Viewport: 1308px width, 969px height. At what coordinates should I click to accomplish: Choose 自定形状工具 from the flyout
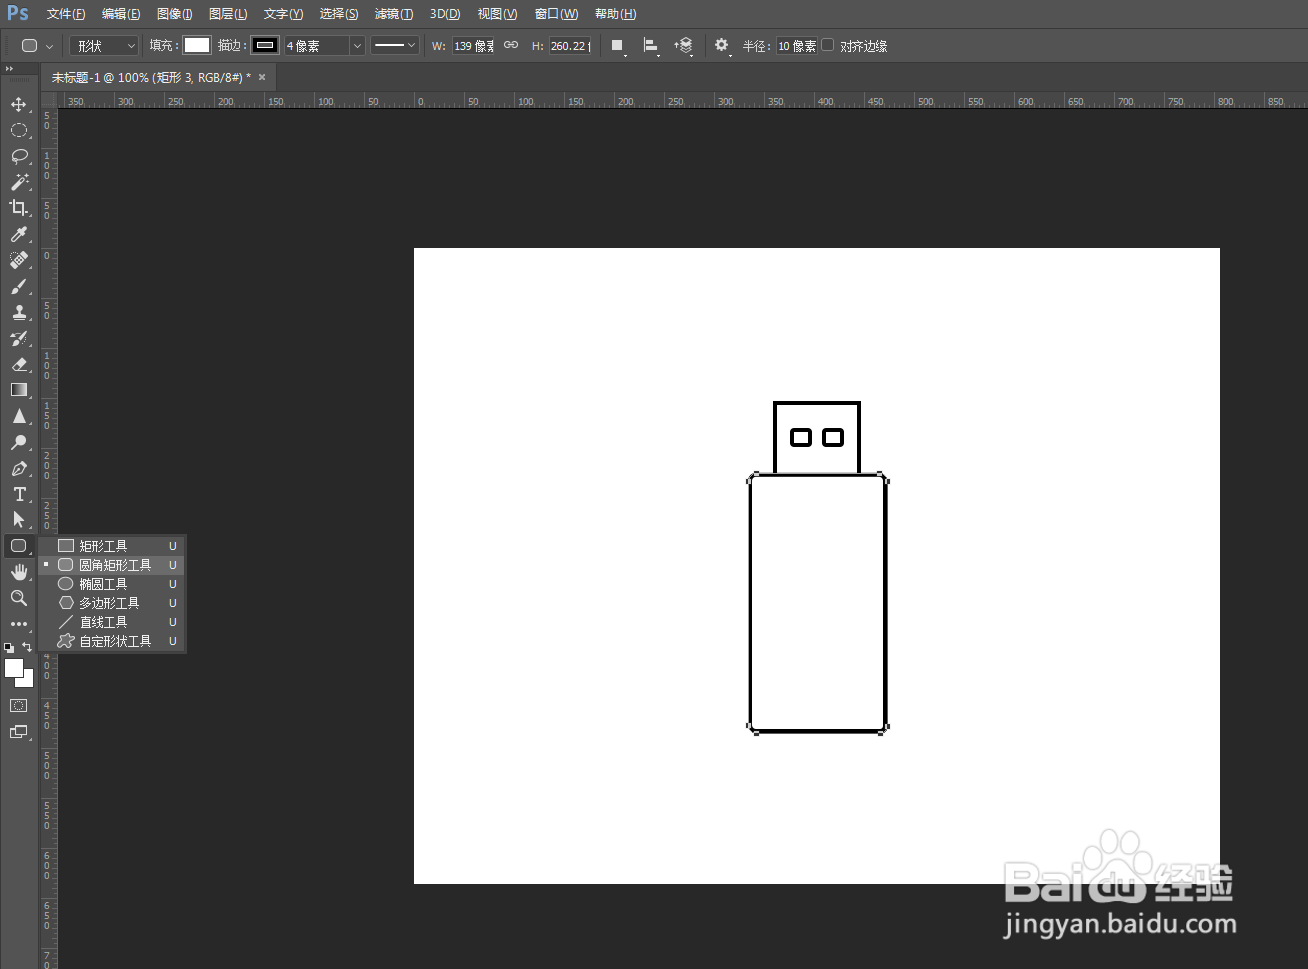[112, 641]
